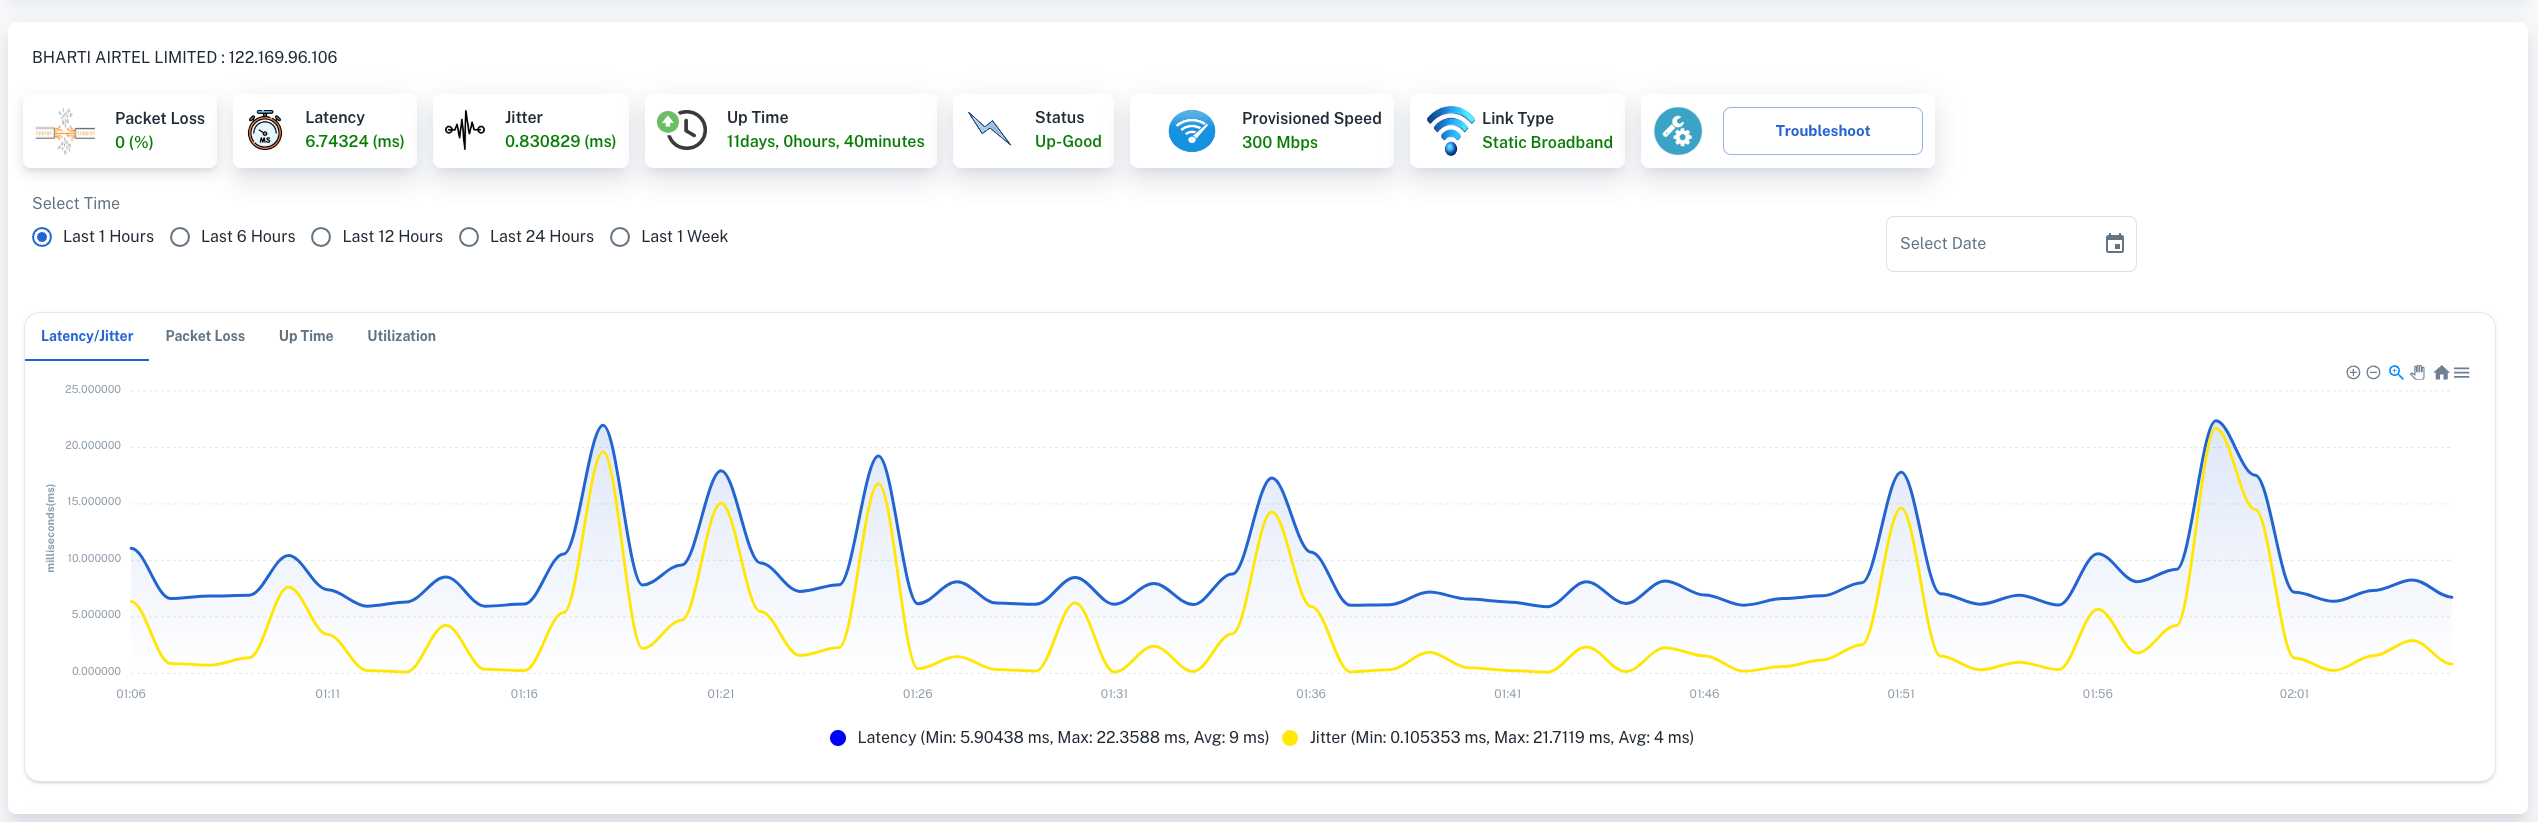Open the calendar icon in Select Date

click(x=2114, y=244)
